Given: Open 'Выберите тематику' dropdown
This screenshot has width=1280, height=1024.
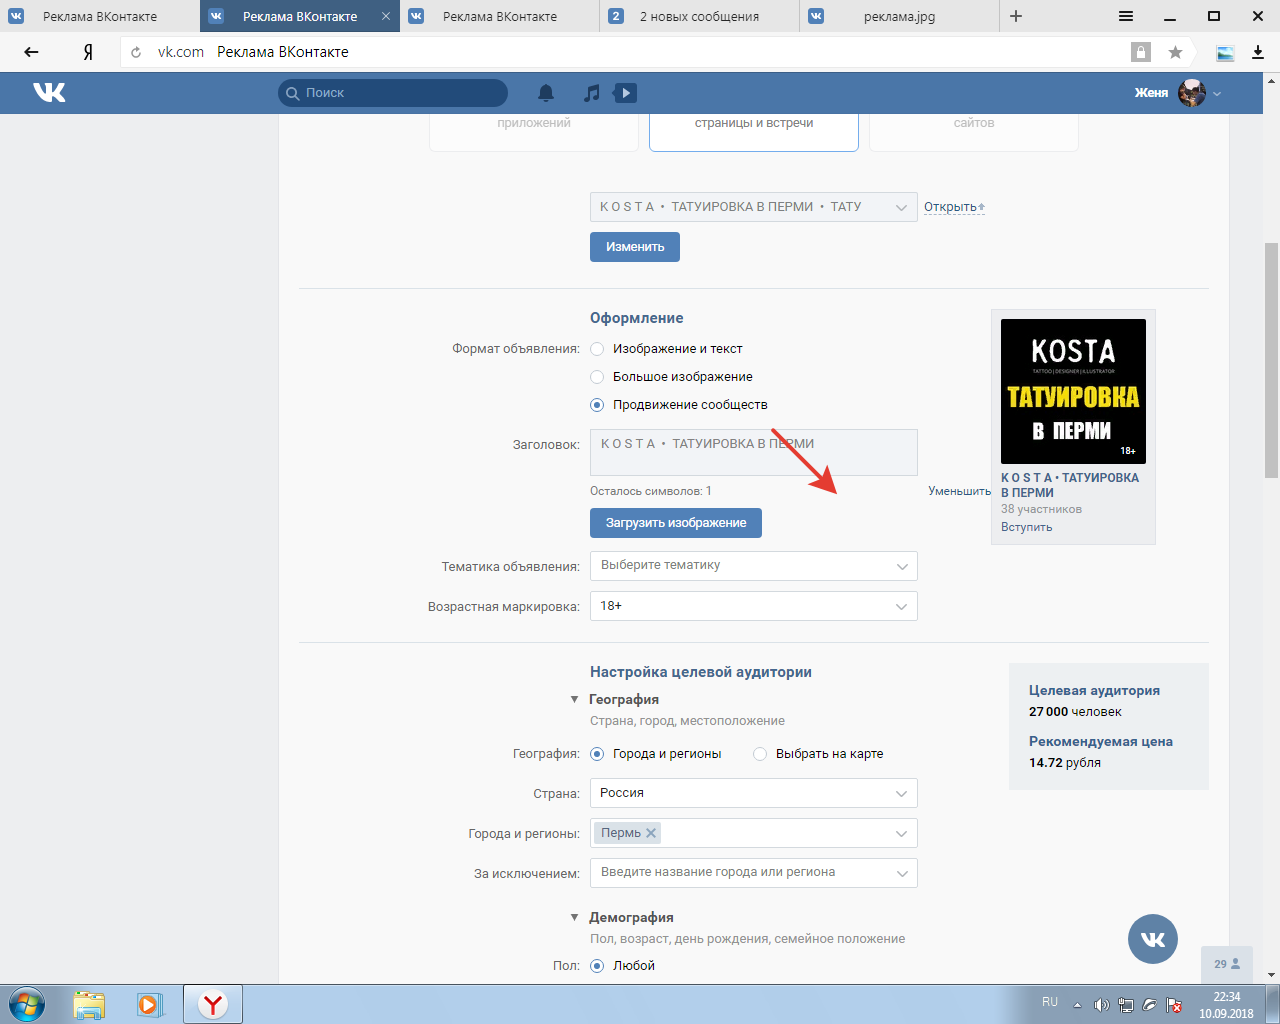Looking at the screenshot, I should [x=753, y=565].
